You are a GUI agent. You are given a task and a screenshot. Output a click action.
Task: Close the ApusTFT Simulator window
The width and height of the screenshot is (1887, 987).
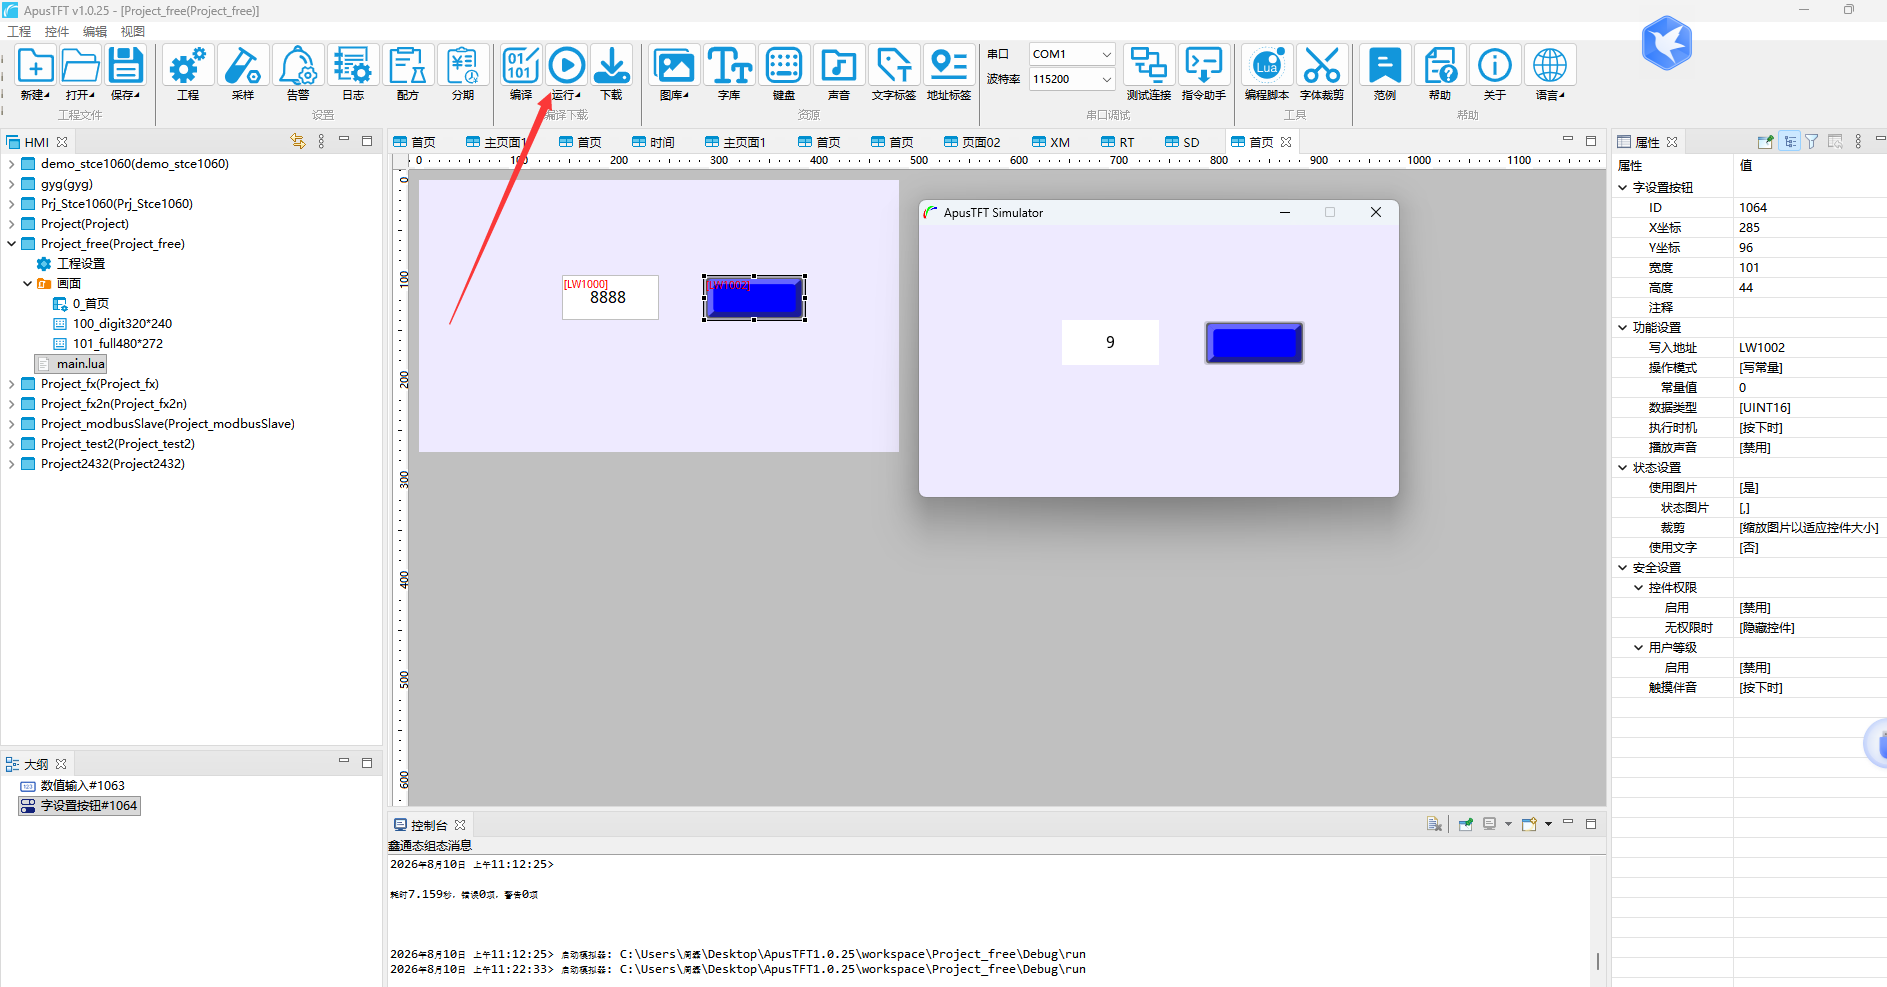(x=1376, y=212)
